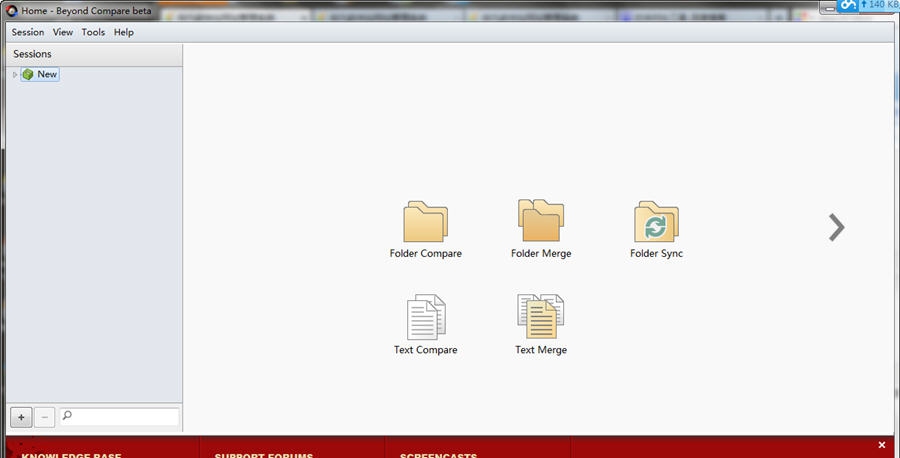Open the Help menu
The image size is (900, 458).
123,32
